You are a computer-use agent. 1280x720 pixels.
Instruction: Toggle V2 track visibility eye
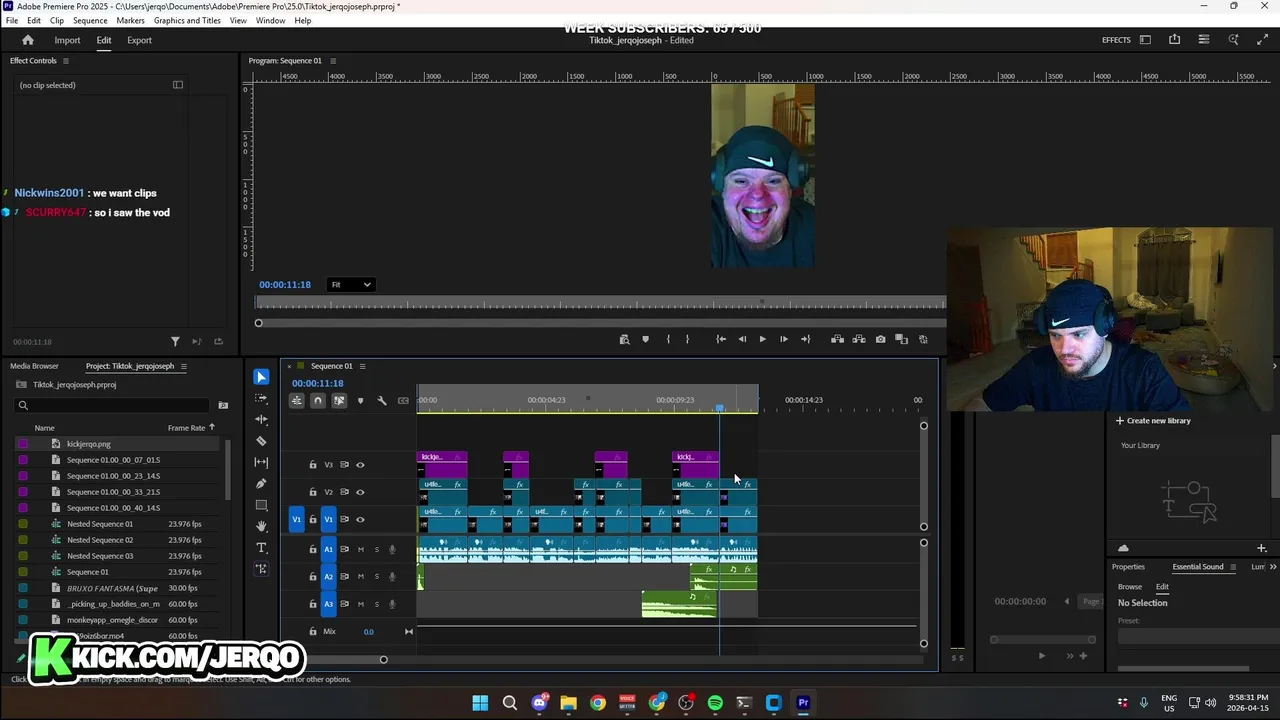[360, 492]
